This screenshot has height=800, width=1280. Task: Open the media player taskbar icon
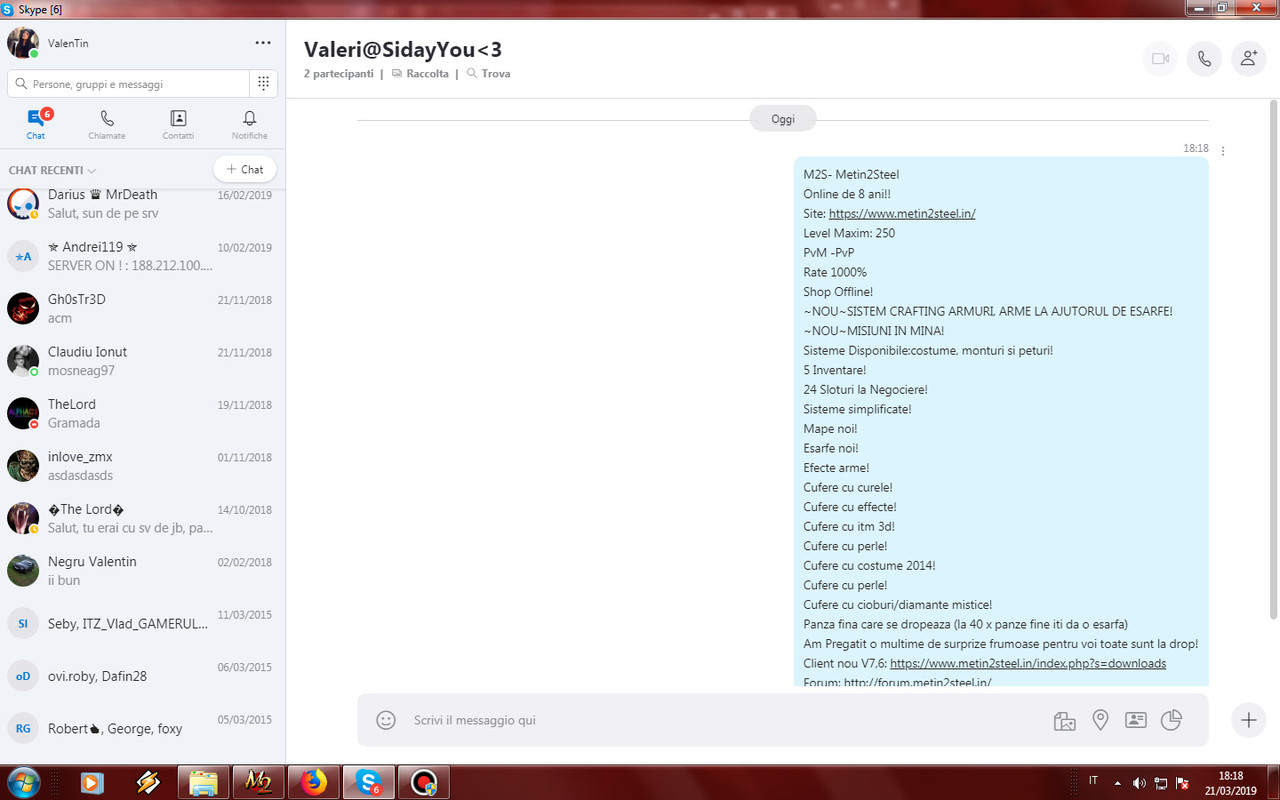click(x=92, y=782)
